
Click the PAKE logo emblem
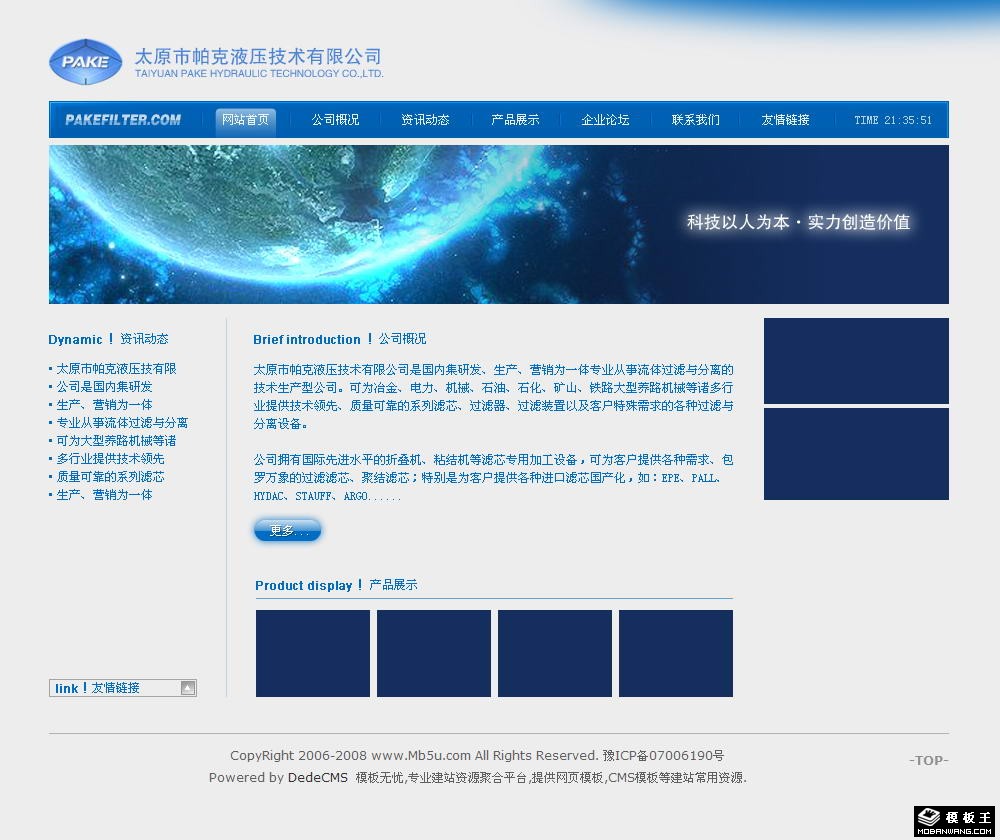(85, 62)
